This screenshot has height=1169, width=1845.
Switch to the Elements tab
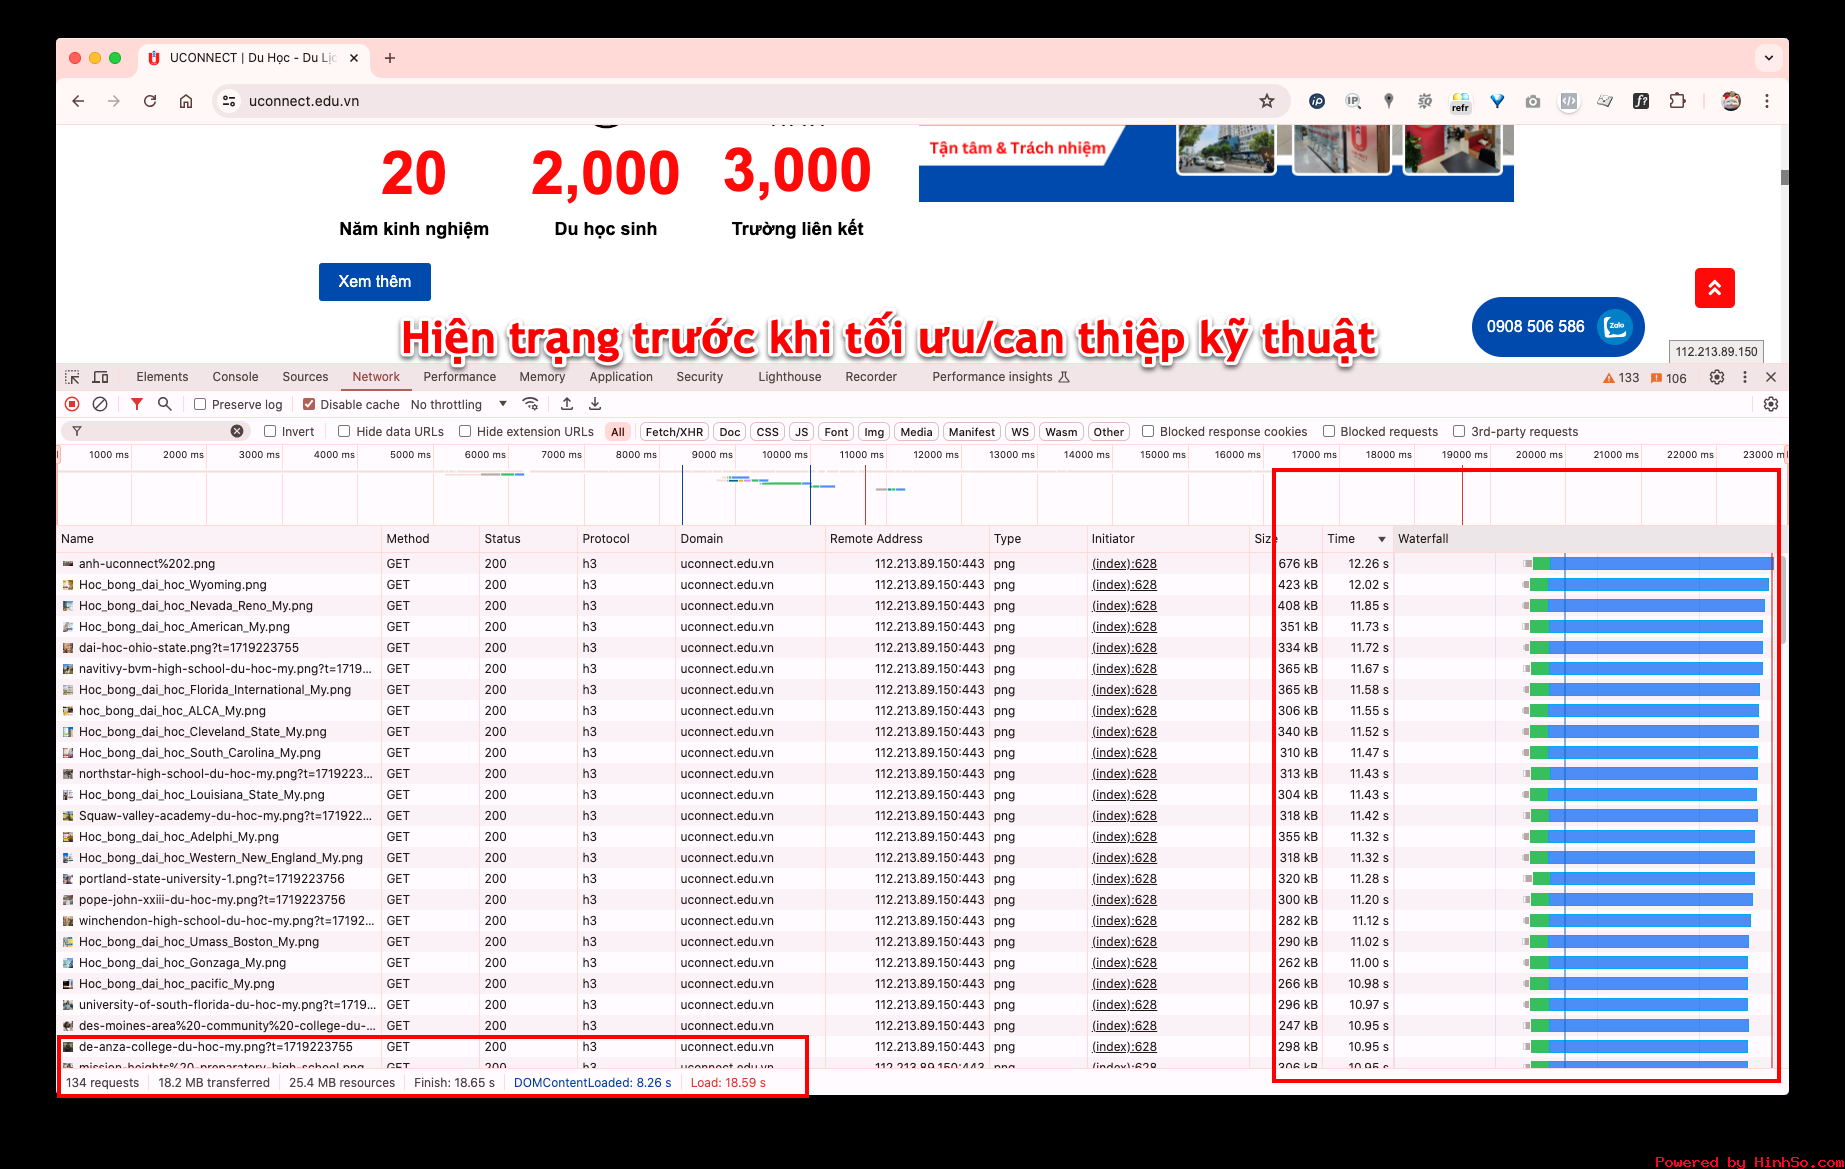pos(162,377)
